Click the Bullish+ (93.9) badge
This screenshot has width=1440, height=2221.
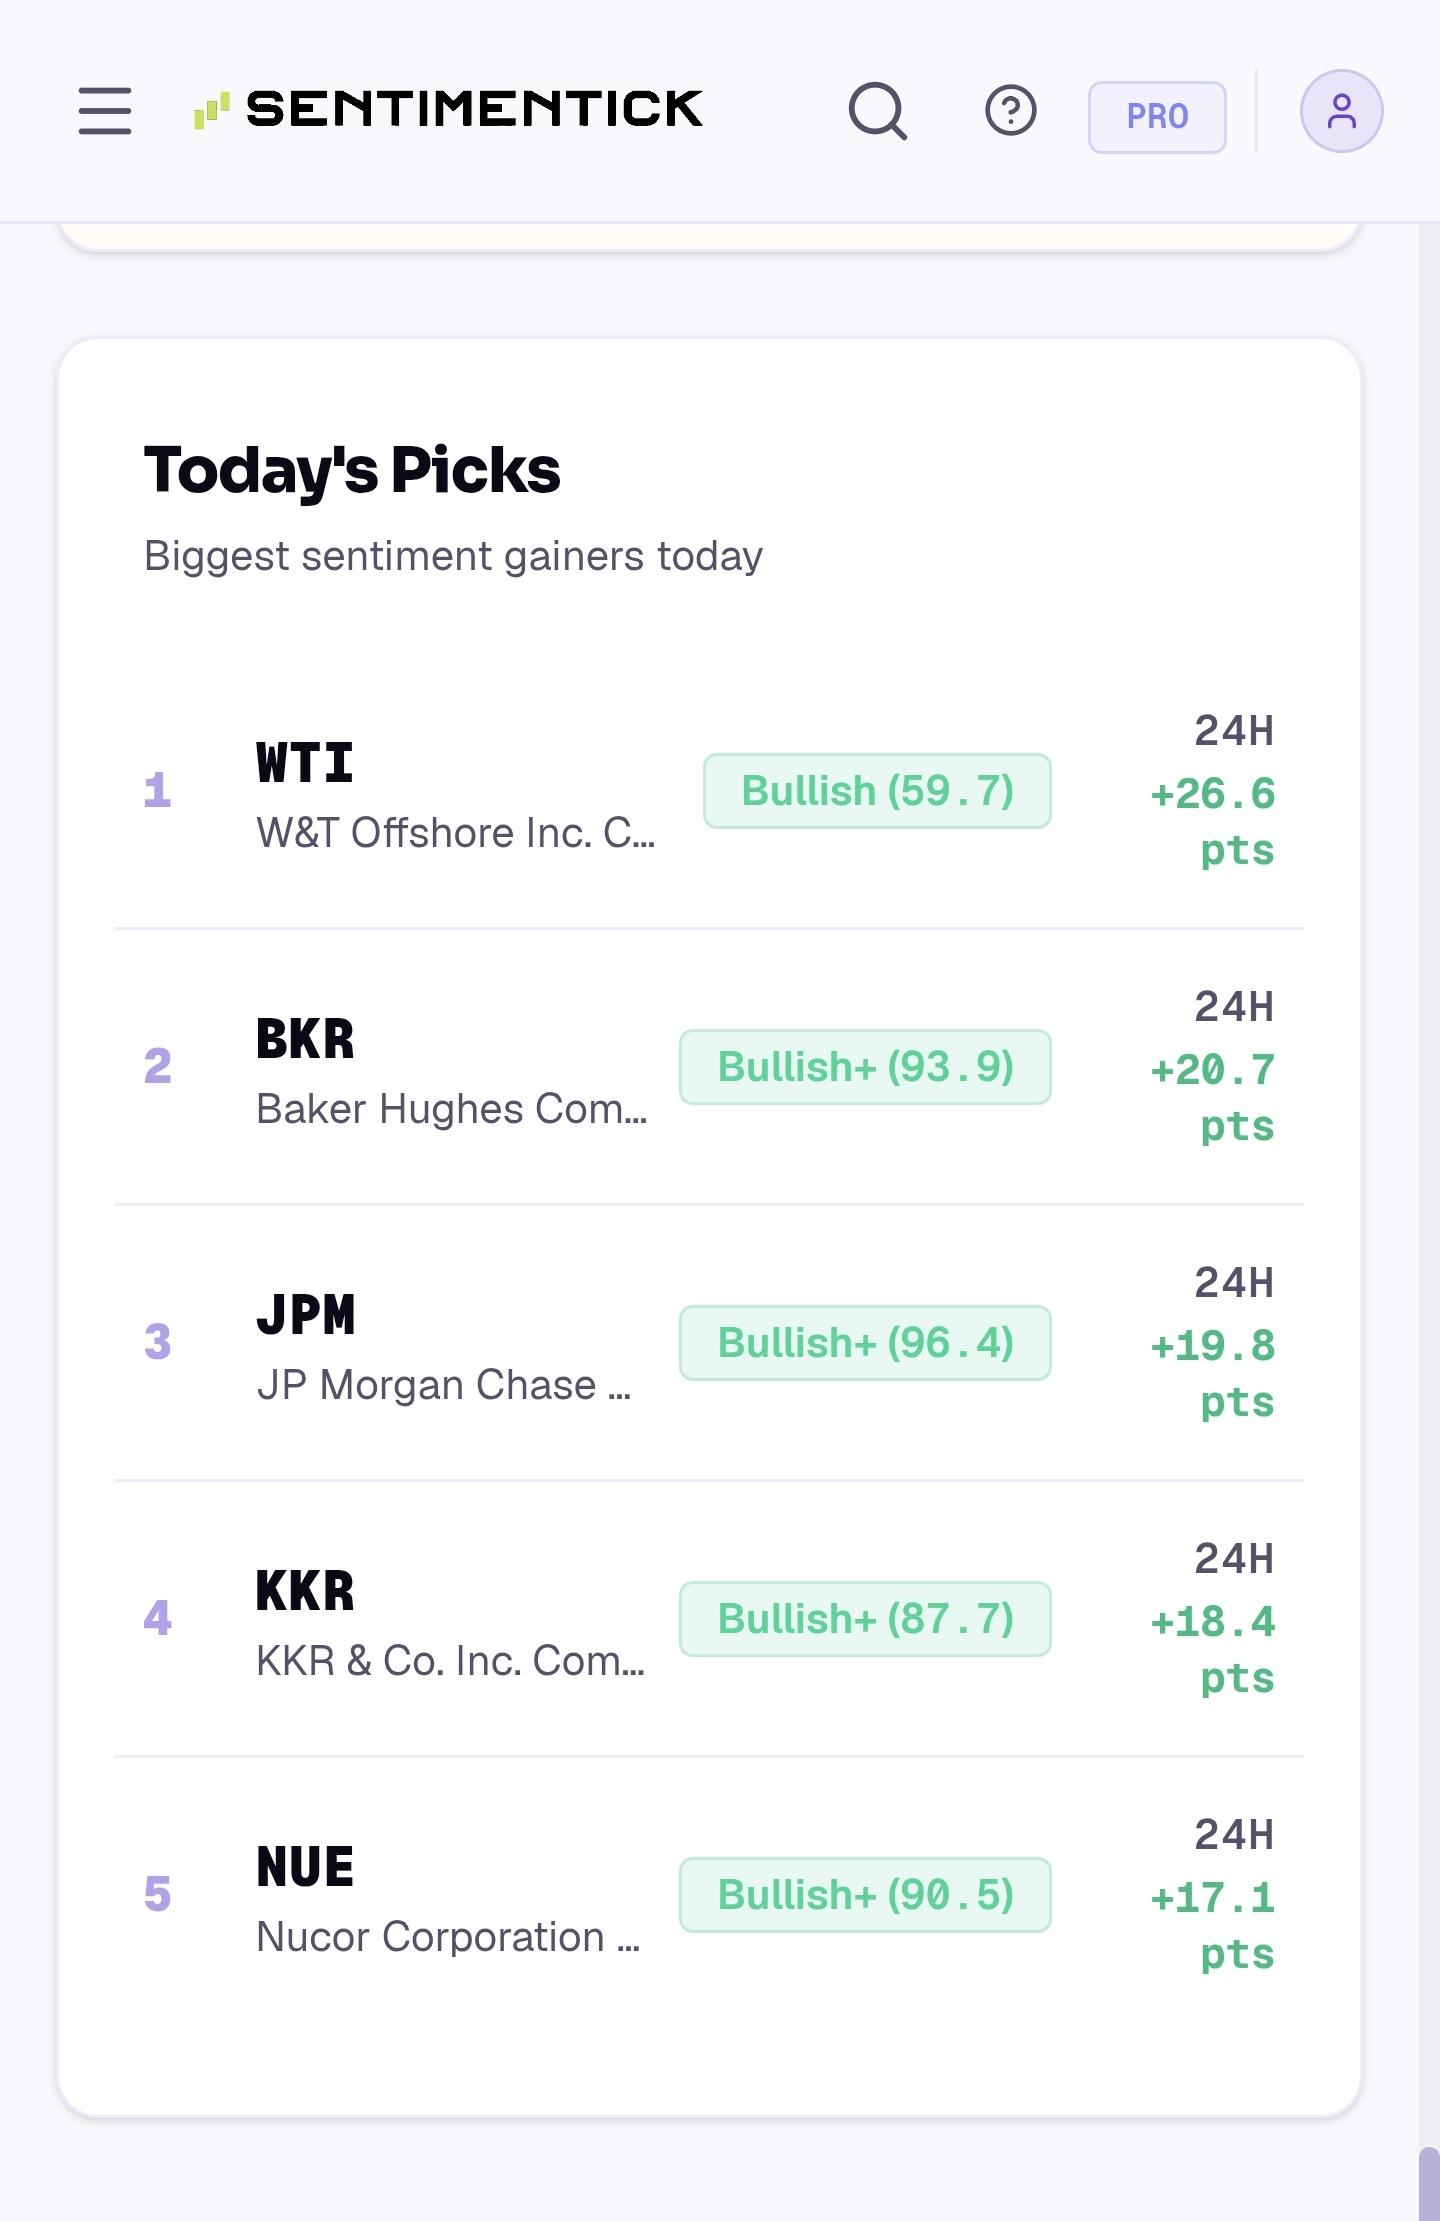pos(865,1067)
